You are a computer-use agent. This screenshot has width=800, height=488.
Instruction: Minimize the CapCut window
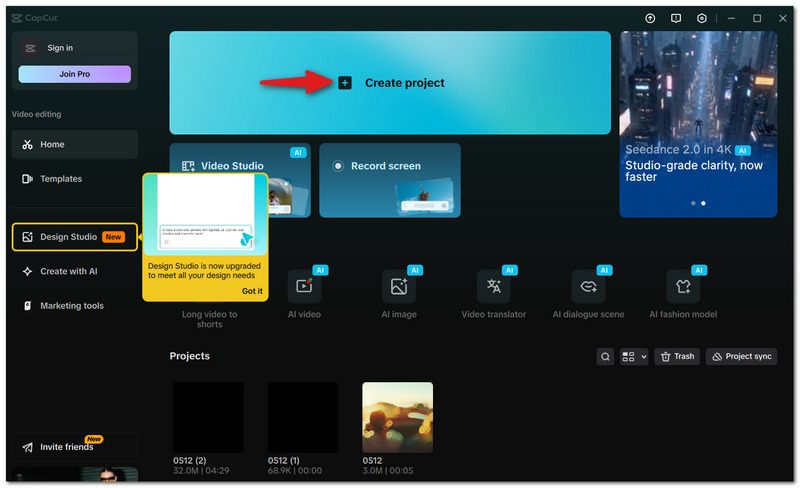click(x=731, y=18)
